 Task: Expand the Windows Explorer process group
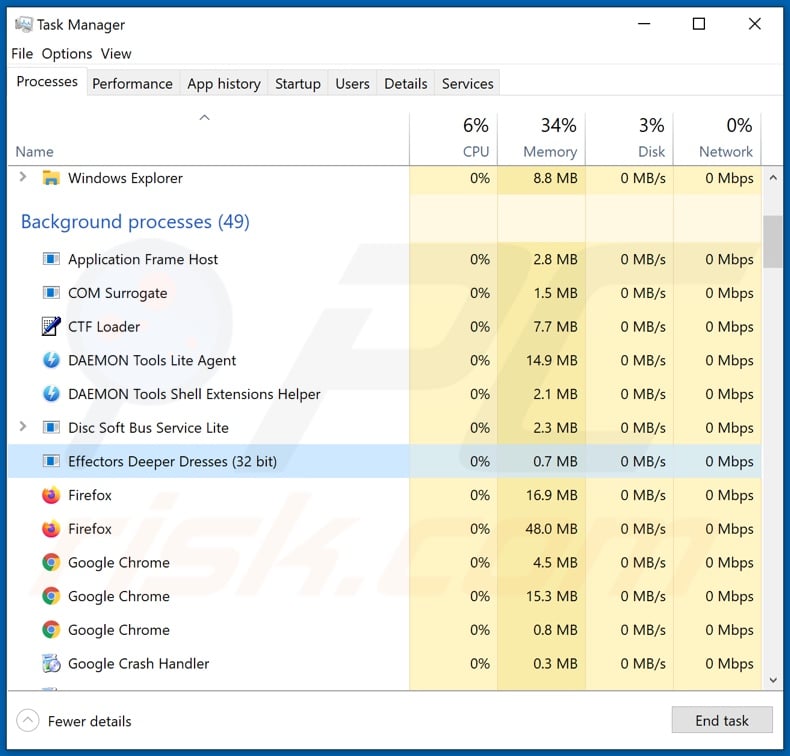pyautogui.click(x=23, y=177)
